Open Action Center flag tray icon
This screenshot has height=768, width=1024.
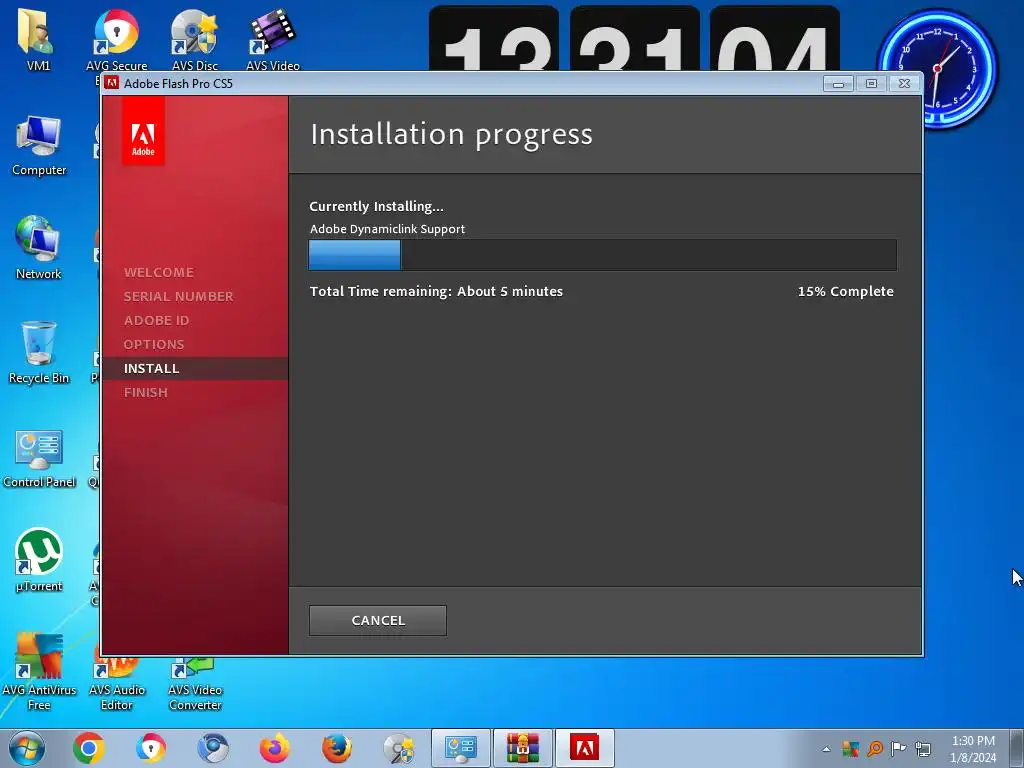pyautogui.click(x=899, y=748)
